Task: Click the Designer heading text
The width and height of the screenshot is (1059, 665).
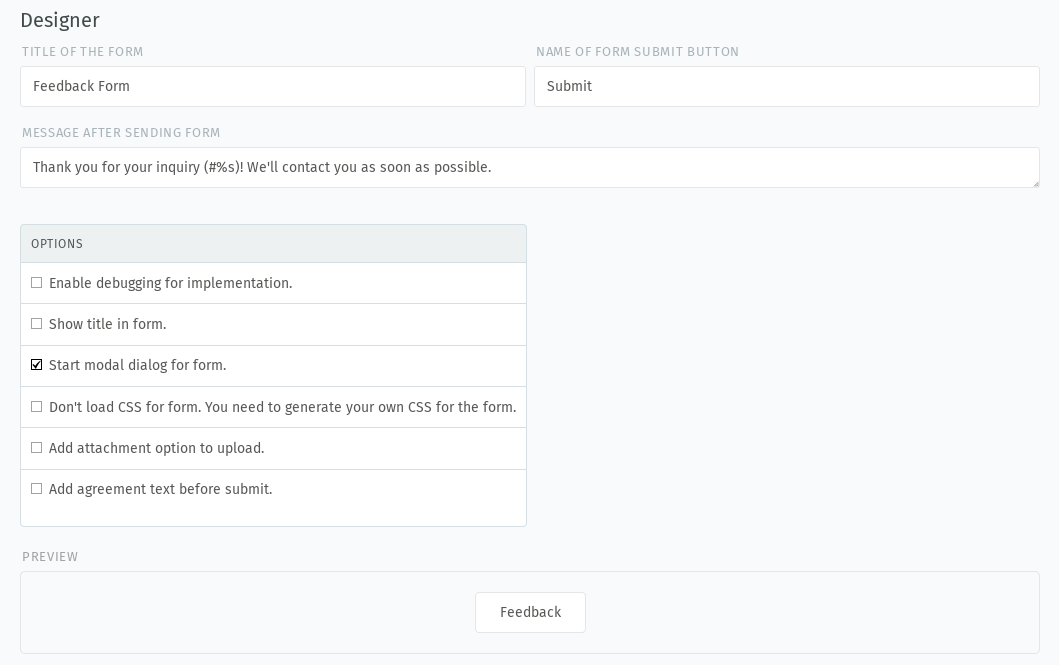Action: (x=60, y=20)
